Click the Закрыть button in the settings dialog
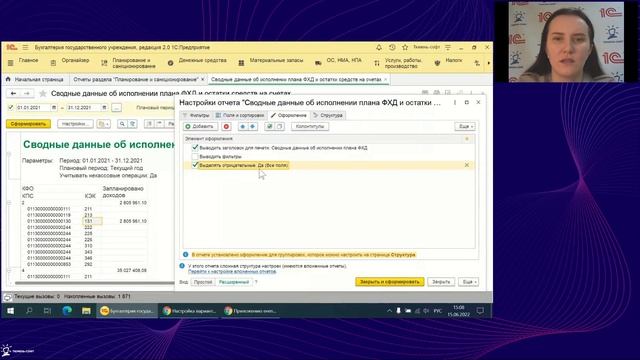This screenshot has height=360, width=640. click(x=441, y=282)
